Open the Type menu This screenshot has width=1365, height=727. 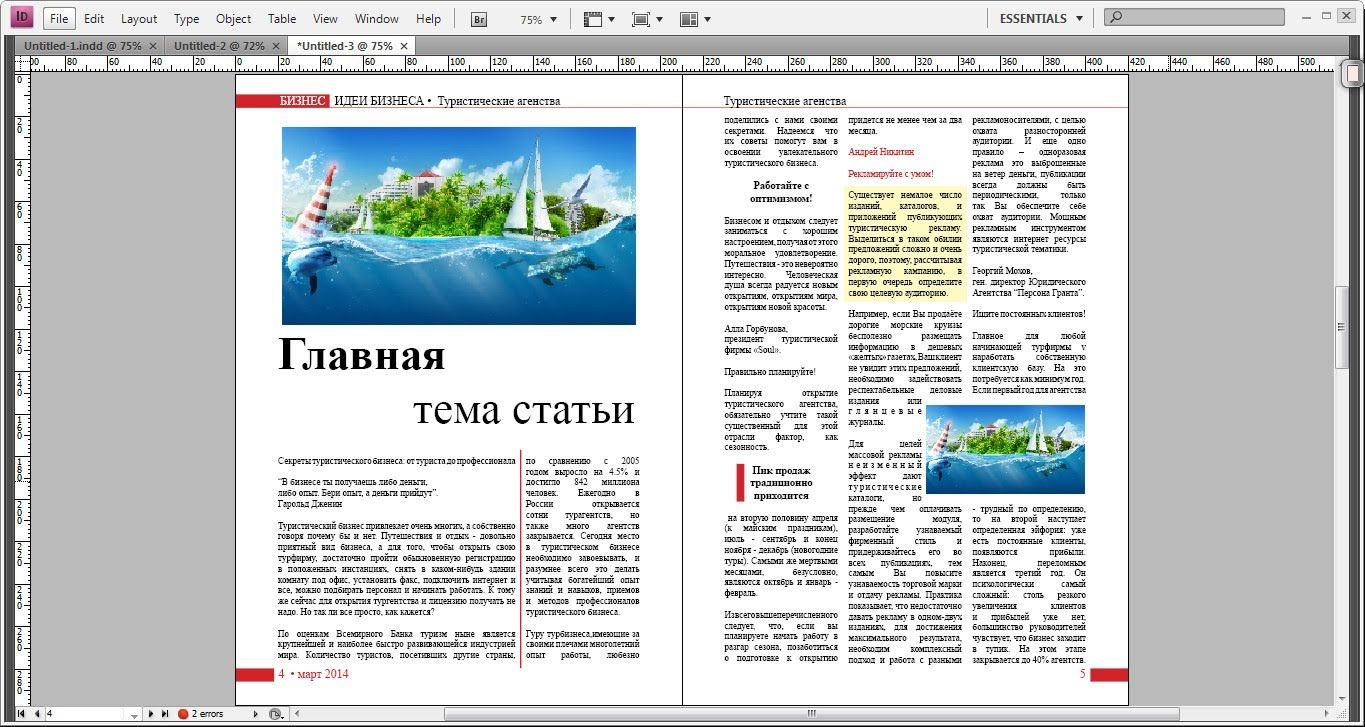pyautogui.click(x=186, y=19)
